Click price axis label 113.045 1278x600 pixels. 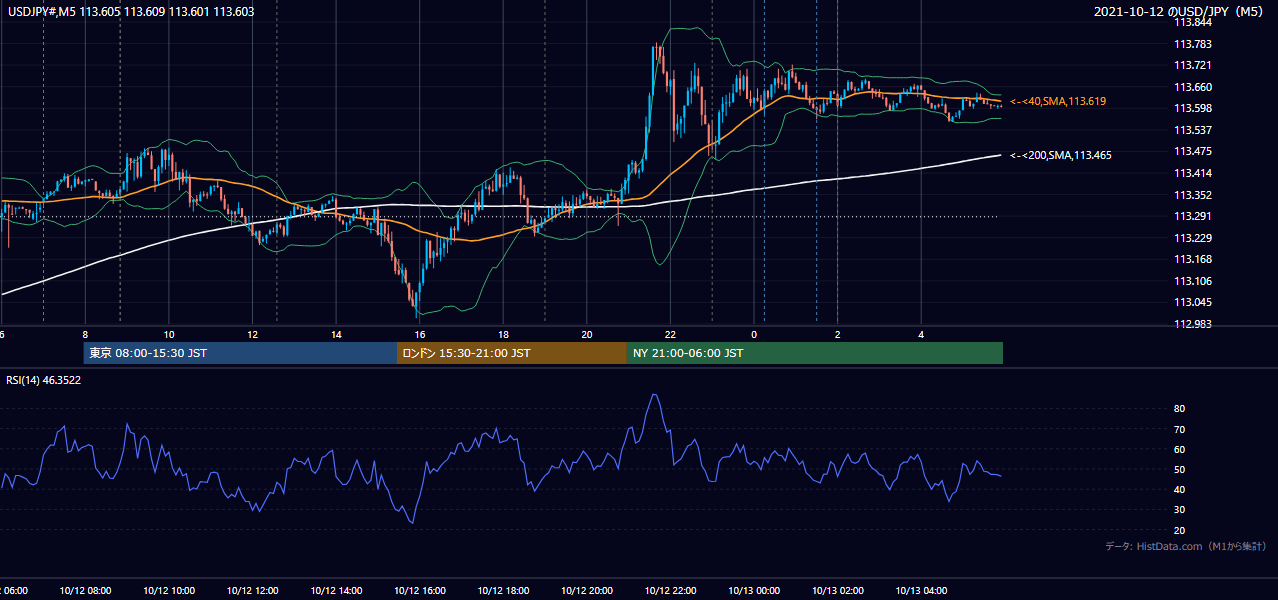(x=1193, y=302)
